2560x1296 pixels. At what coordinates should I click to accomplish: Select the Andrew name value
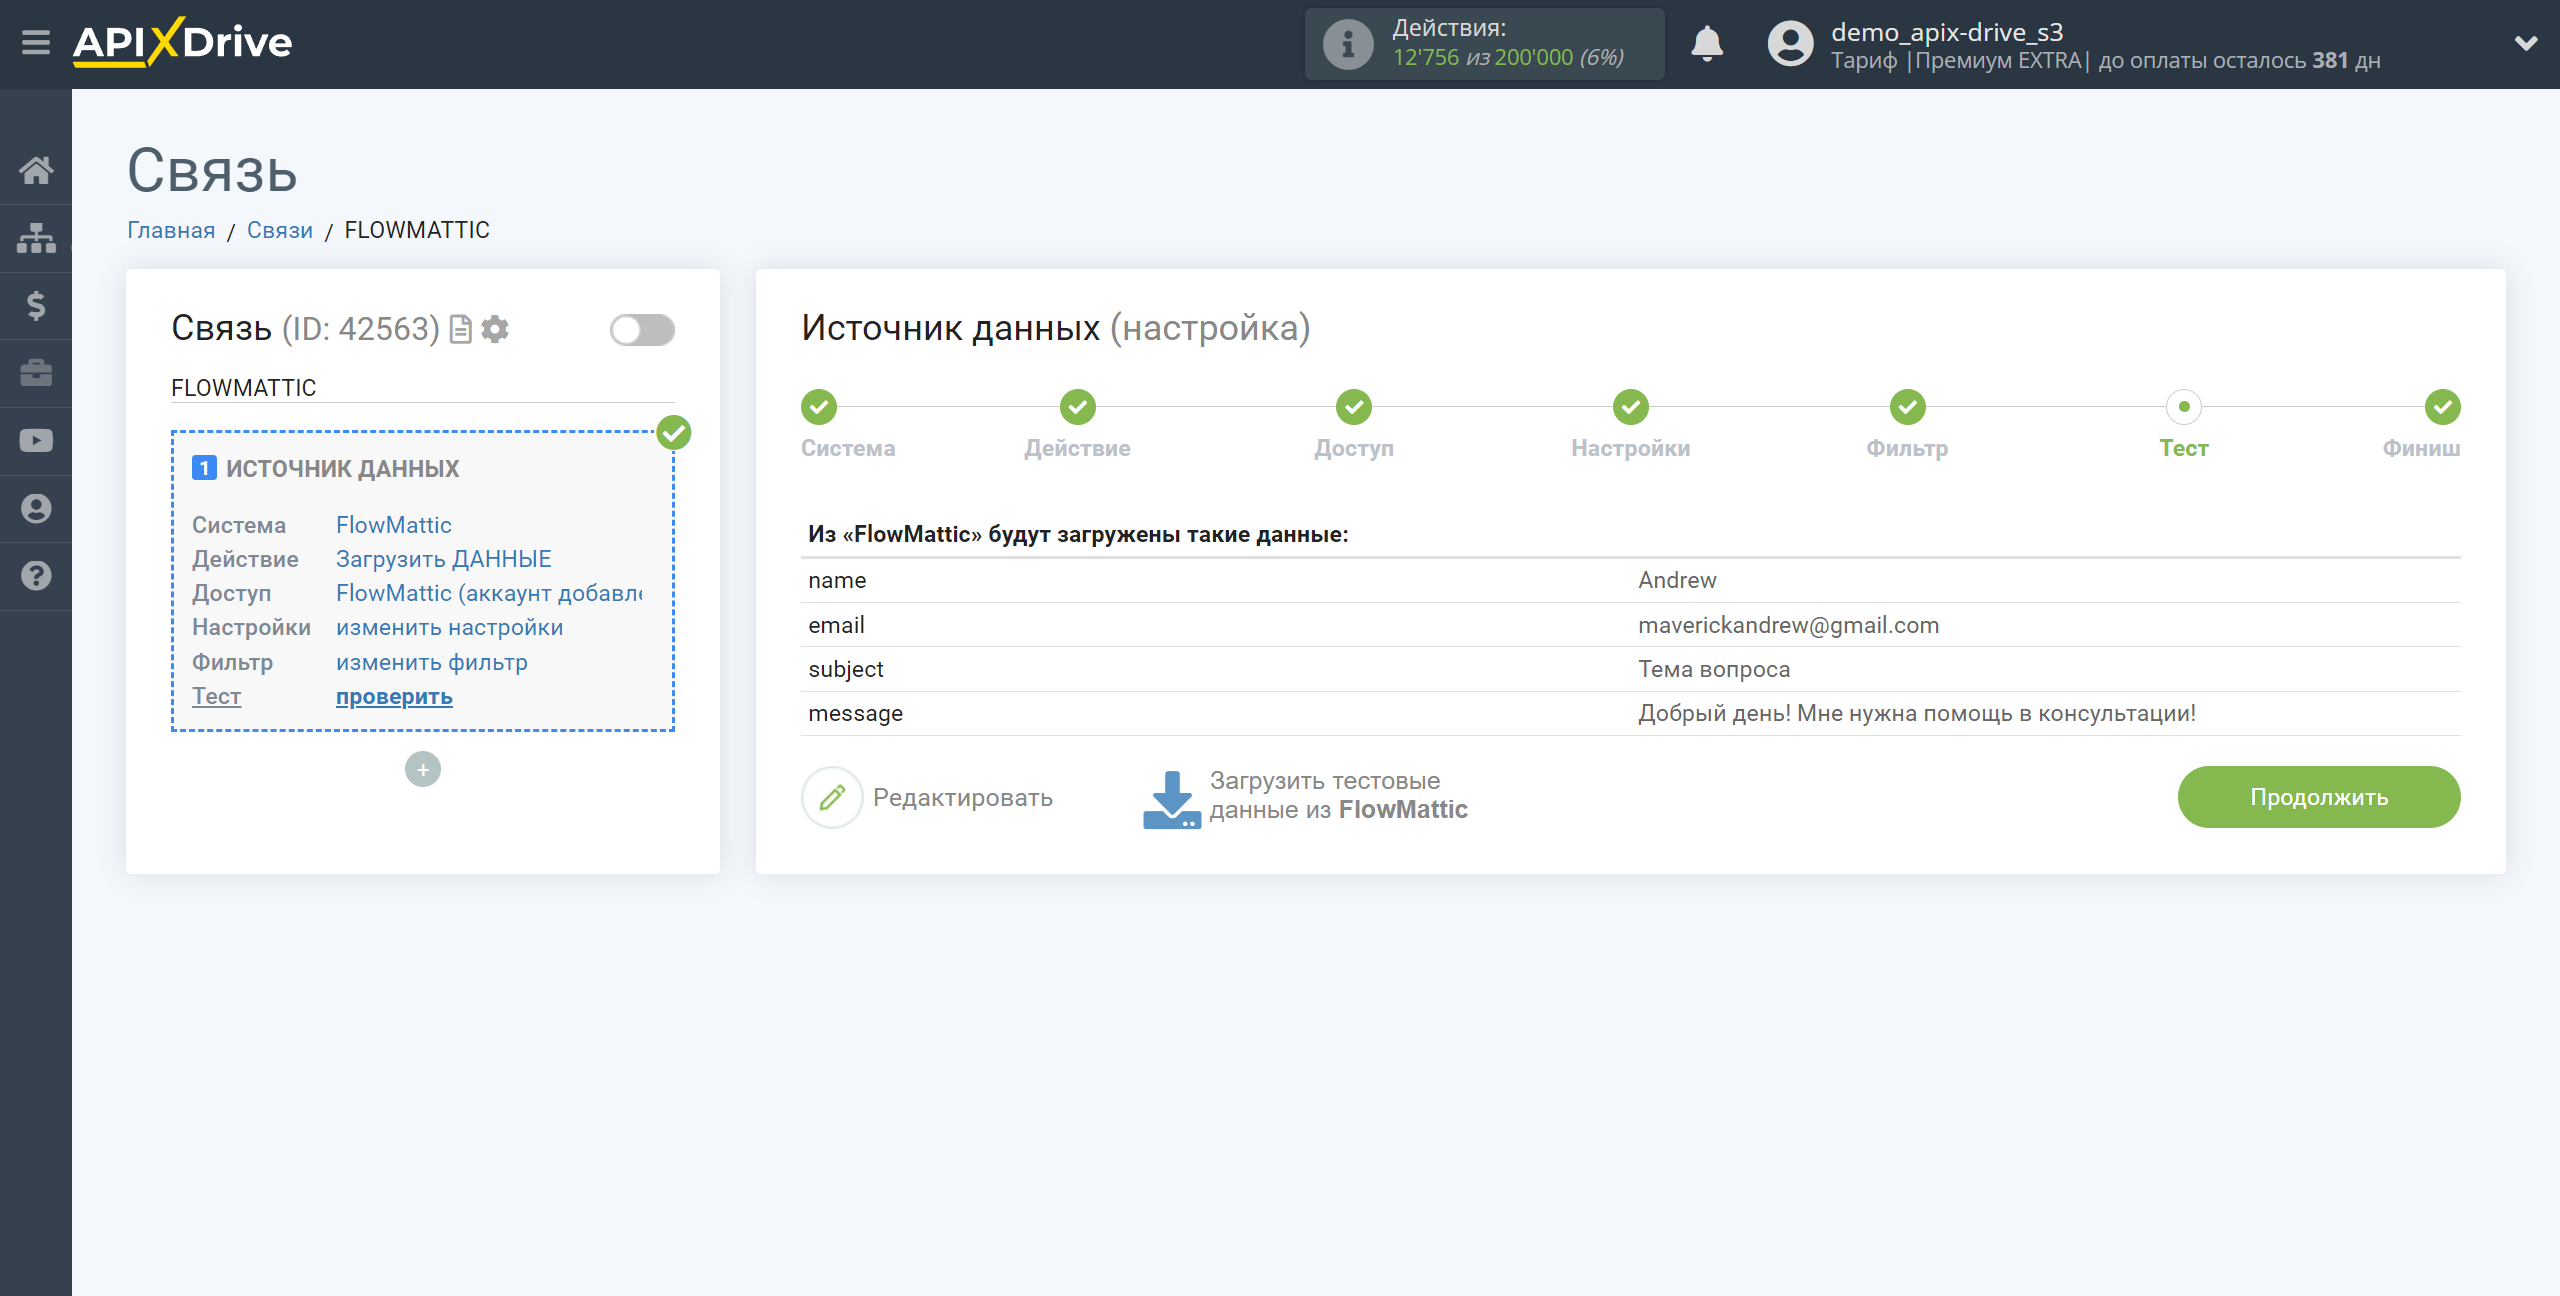(x=1677, y=580)
